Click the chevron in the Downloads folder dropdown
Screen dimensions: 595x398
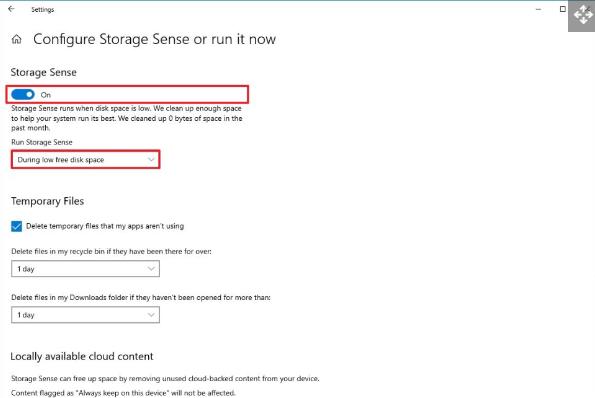[x=151, y=315]
